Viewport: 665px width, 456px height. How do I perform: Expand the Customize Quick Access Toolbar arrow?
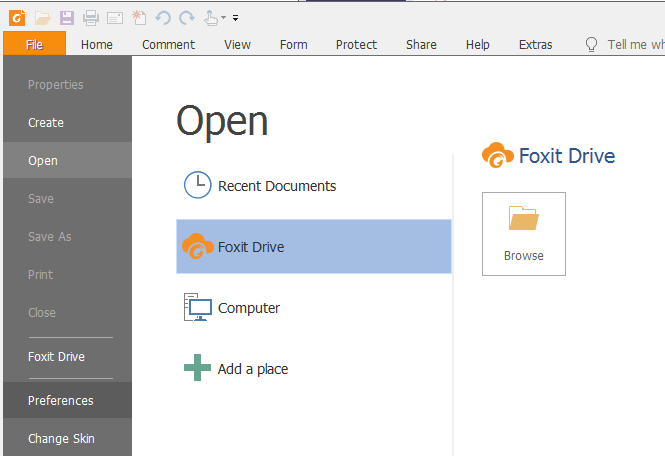235,18
